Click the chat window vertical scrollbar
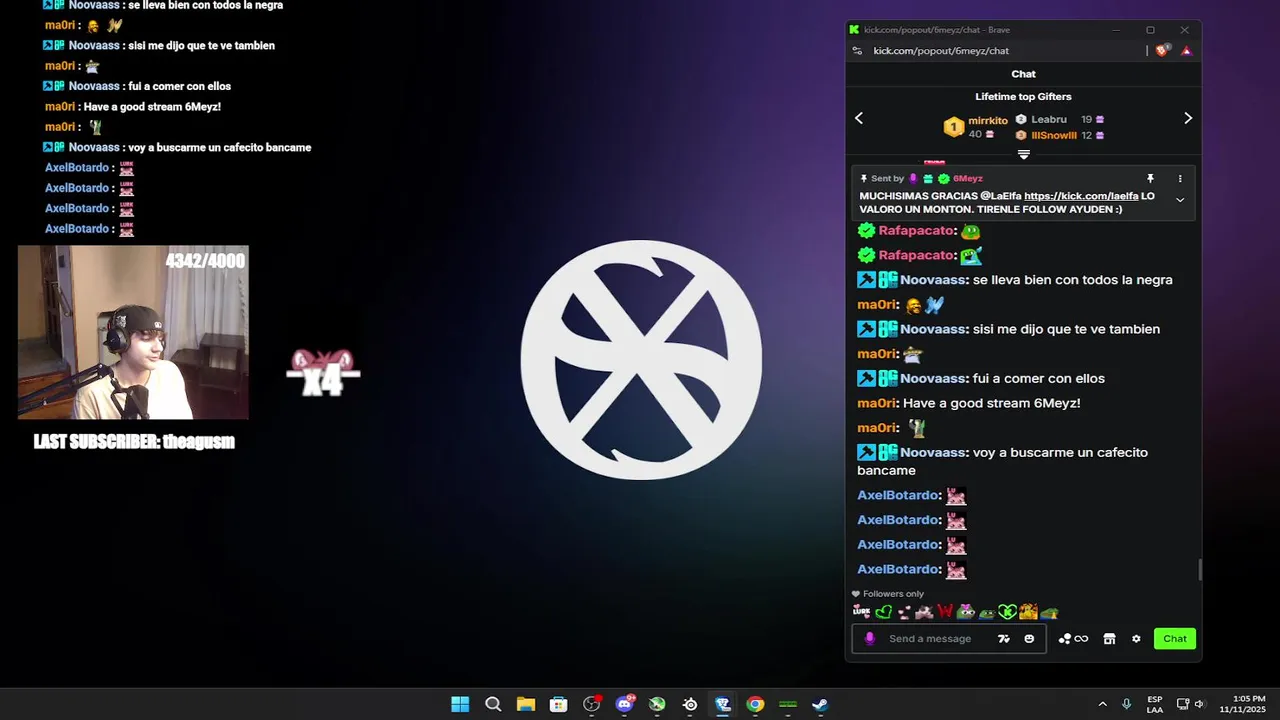Image resolution: width=1280 pixels, height=720 pixels. pos(1199,569)
